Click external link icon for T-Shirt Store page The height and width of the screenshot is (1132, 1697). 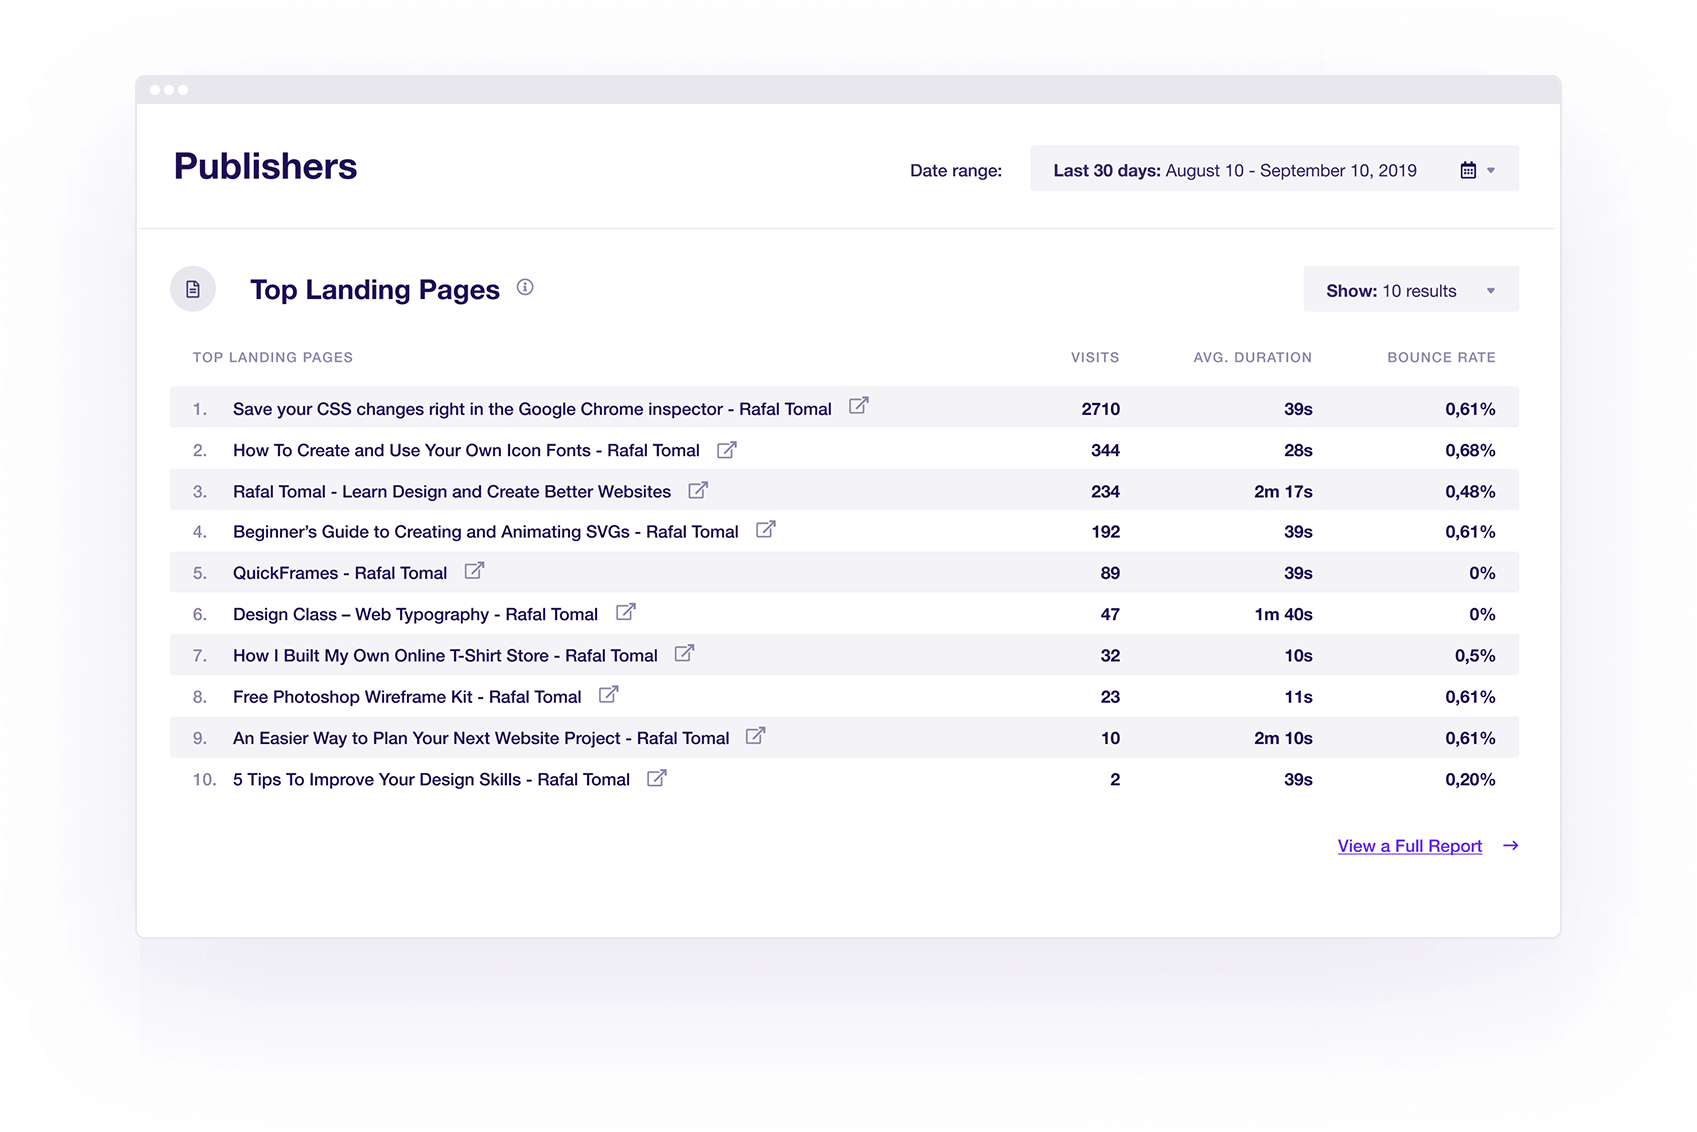point(684,654)
